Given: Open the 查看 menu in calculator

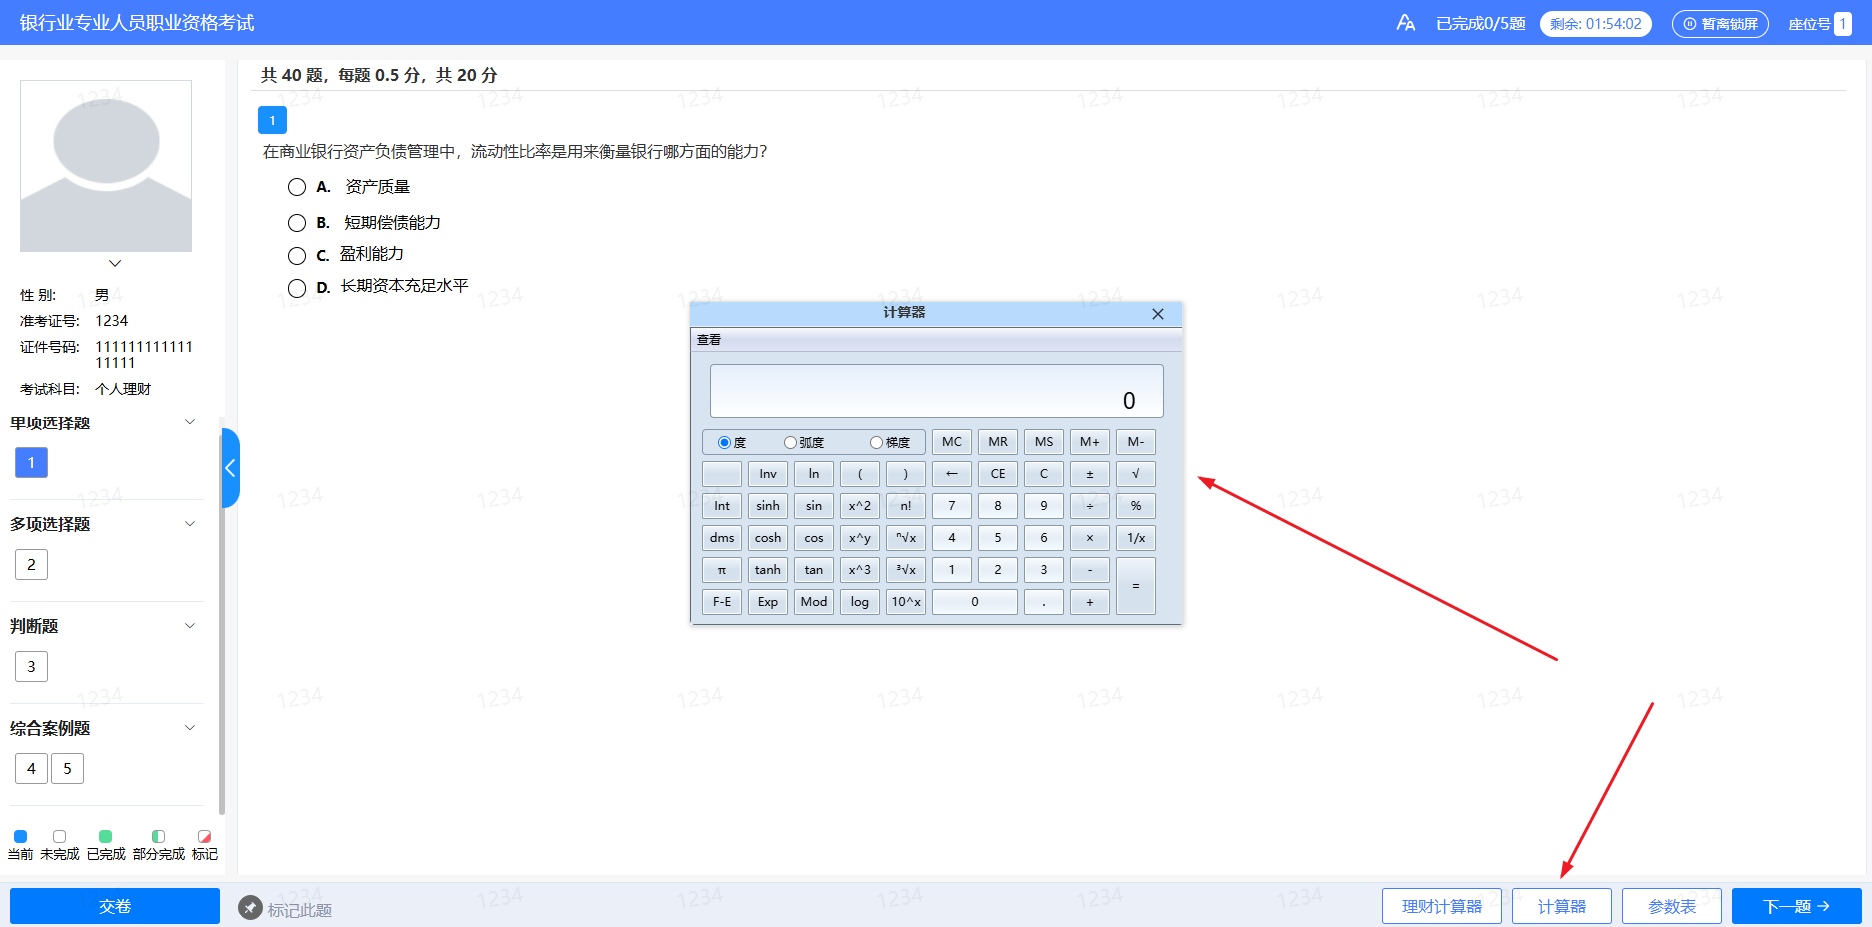Looking at the screenshot, I should pyautogui.click(x=709, y=340).
